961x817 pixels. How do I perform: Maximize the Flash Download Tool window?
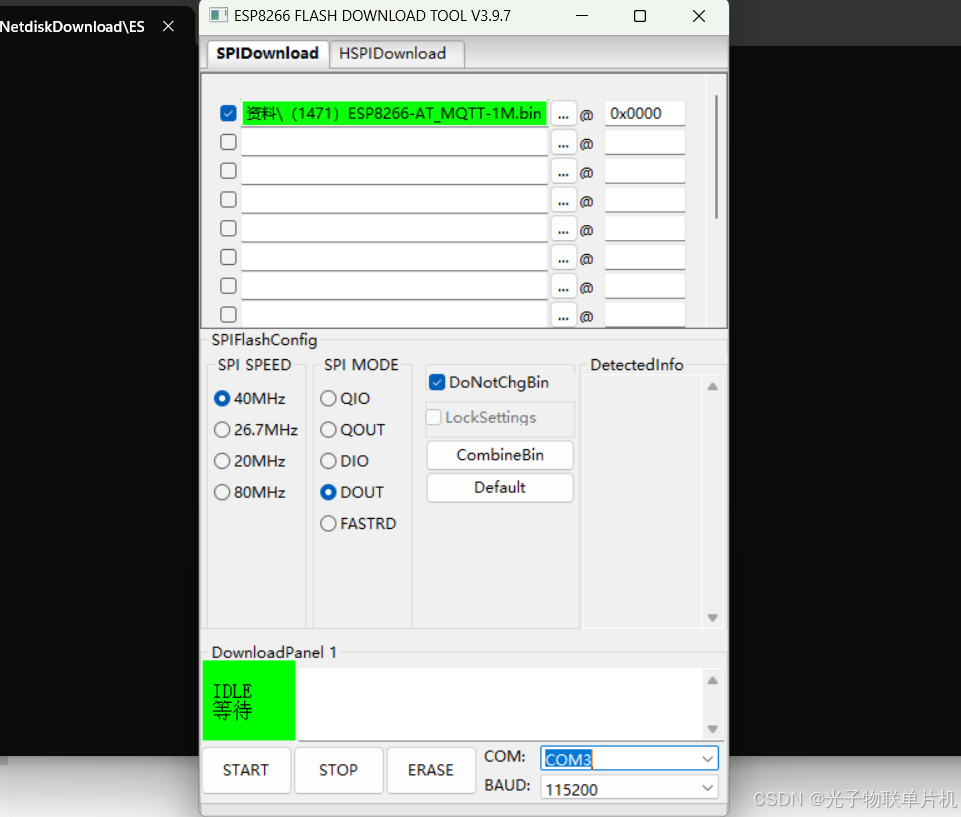point(640,16)
